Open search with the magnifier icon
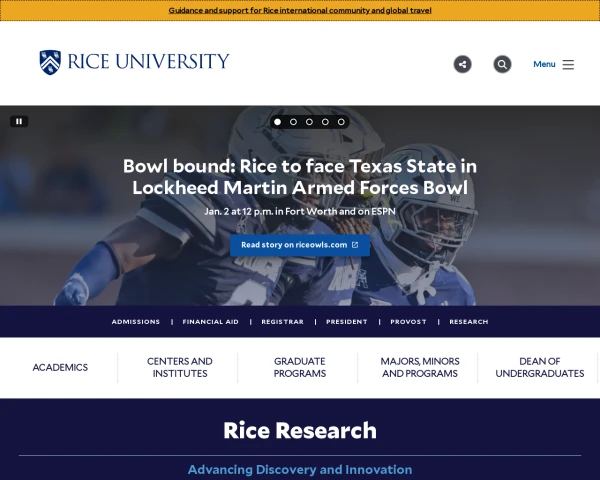This screenshot has height=480, width=600. tap(502, 64)
